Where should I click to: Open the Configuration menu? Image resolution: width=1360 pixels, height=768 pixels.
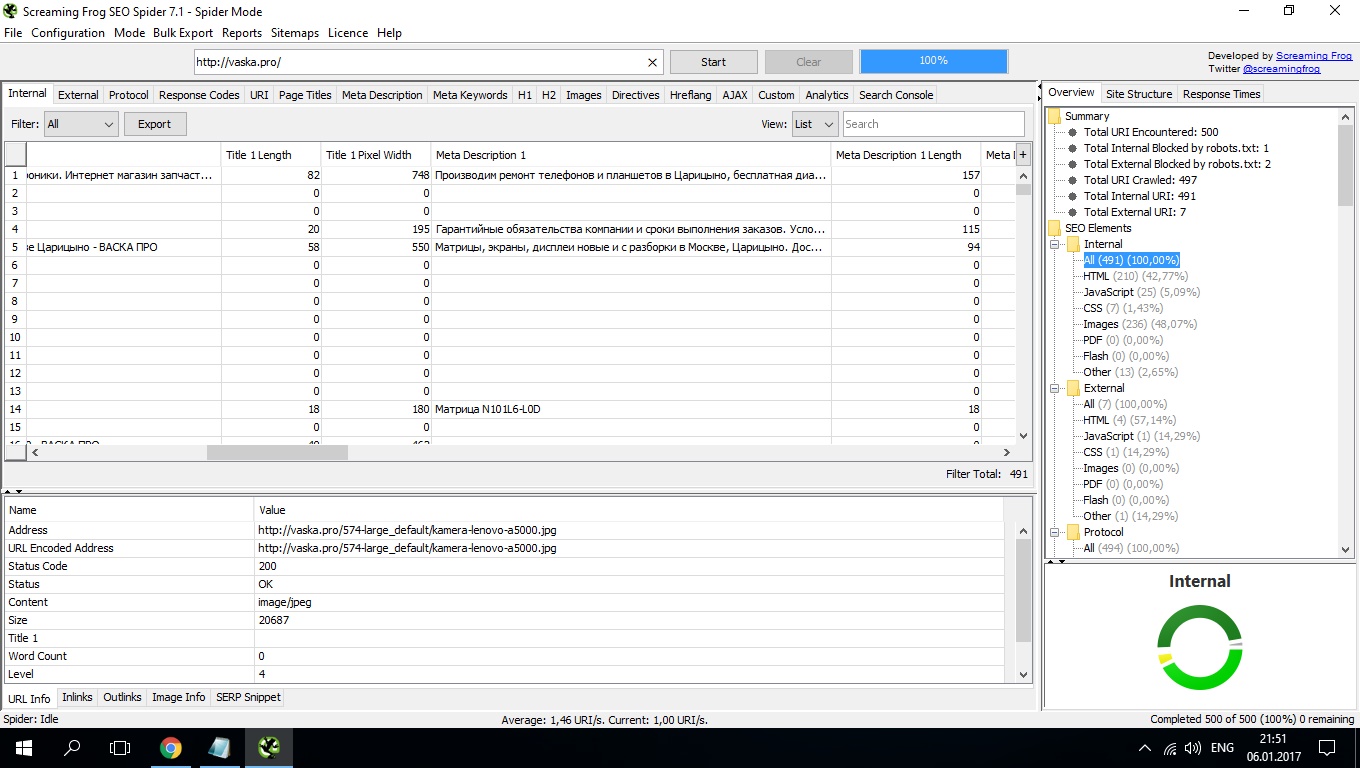pyautogui.click(x=68, y=33)
